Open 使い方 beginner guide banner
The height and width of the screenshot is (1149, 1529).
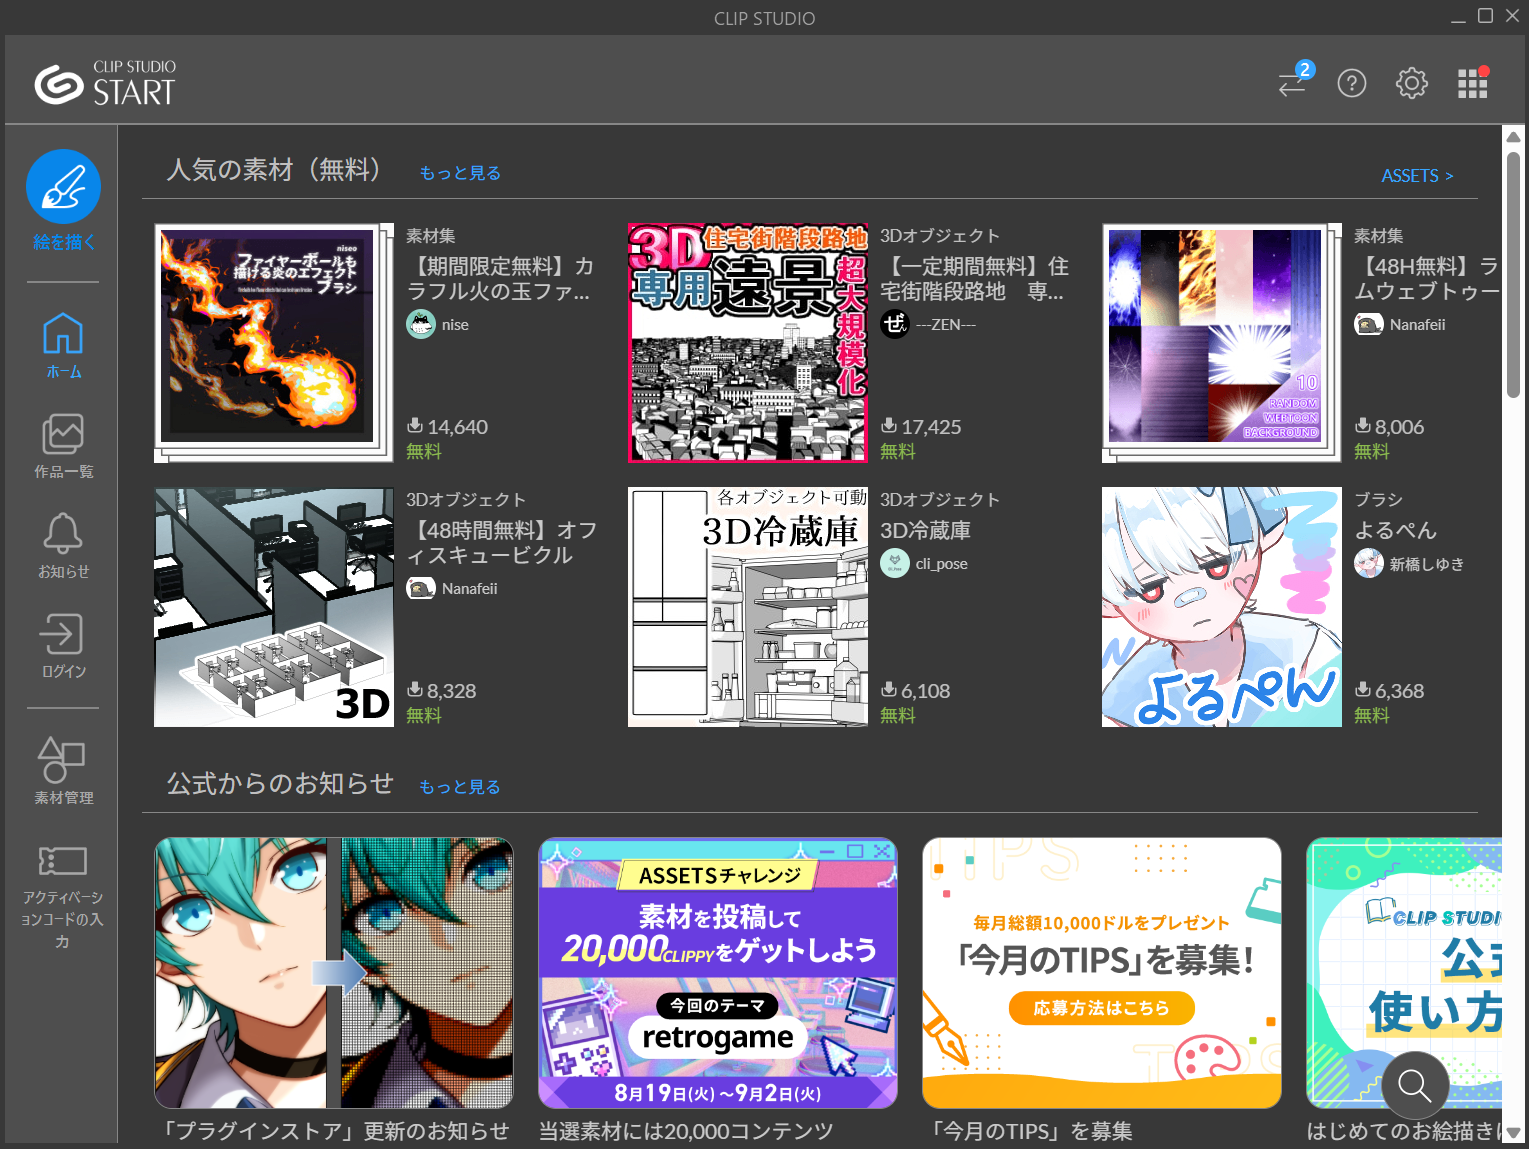point(1404,973)
